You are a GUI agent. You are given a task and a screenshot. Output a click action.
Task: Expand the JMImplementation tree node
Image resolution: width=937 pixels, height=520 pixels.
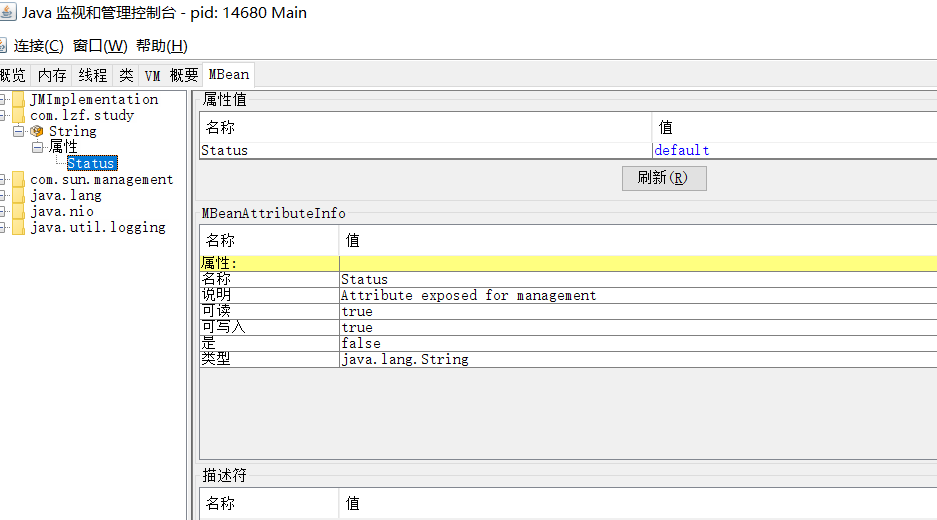(2, 99)
